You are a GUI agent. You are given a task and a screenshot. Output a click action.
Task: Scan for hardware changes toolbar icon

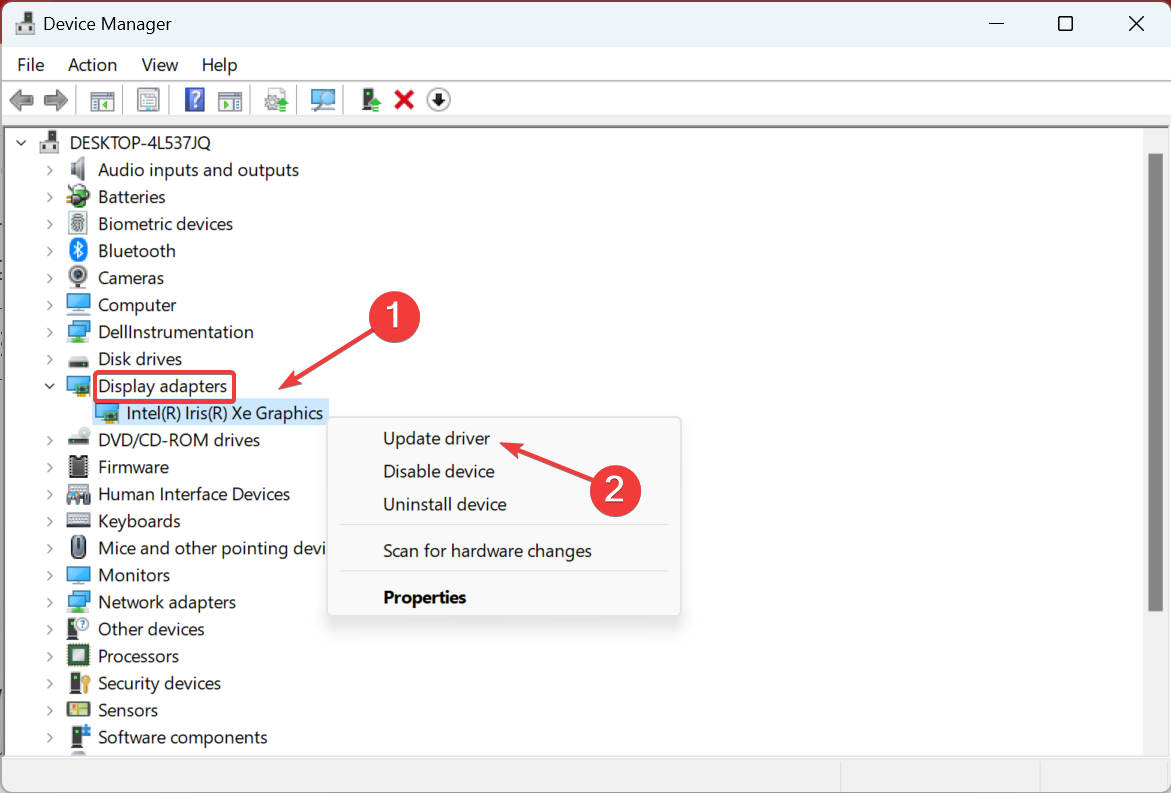[323, 100]
